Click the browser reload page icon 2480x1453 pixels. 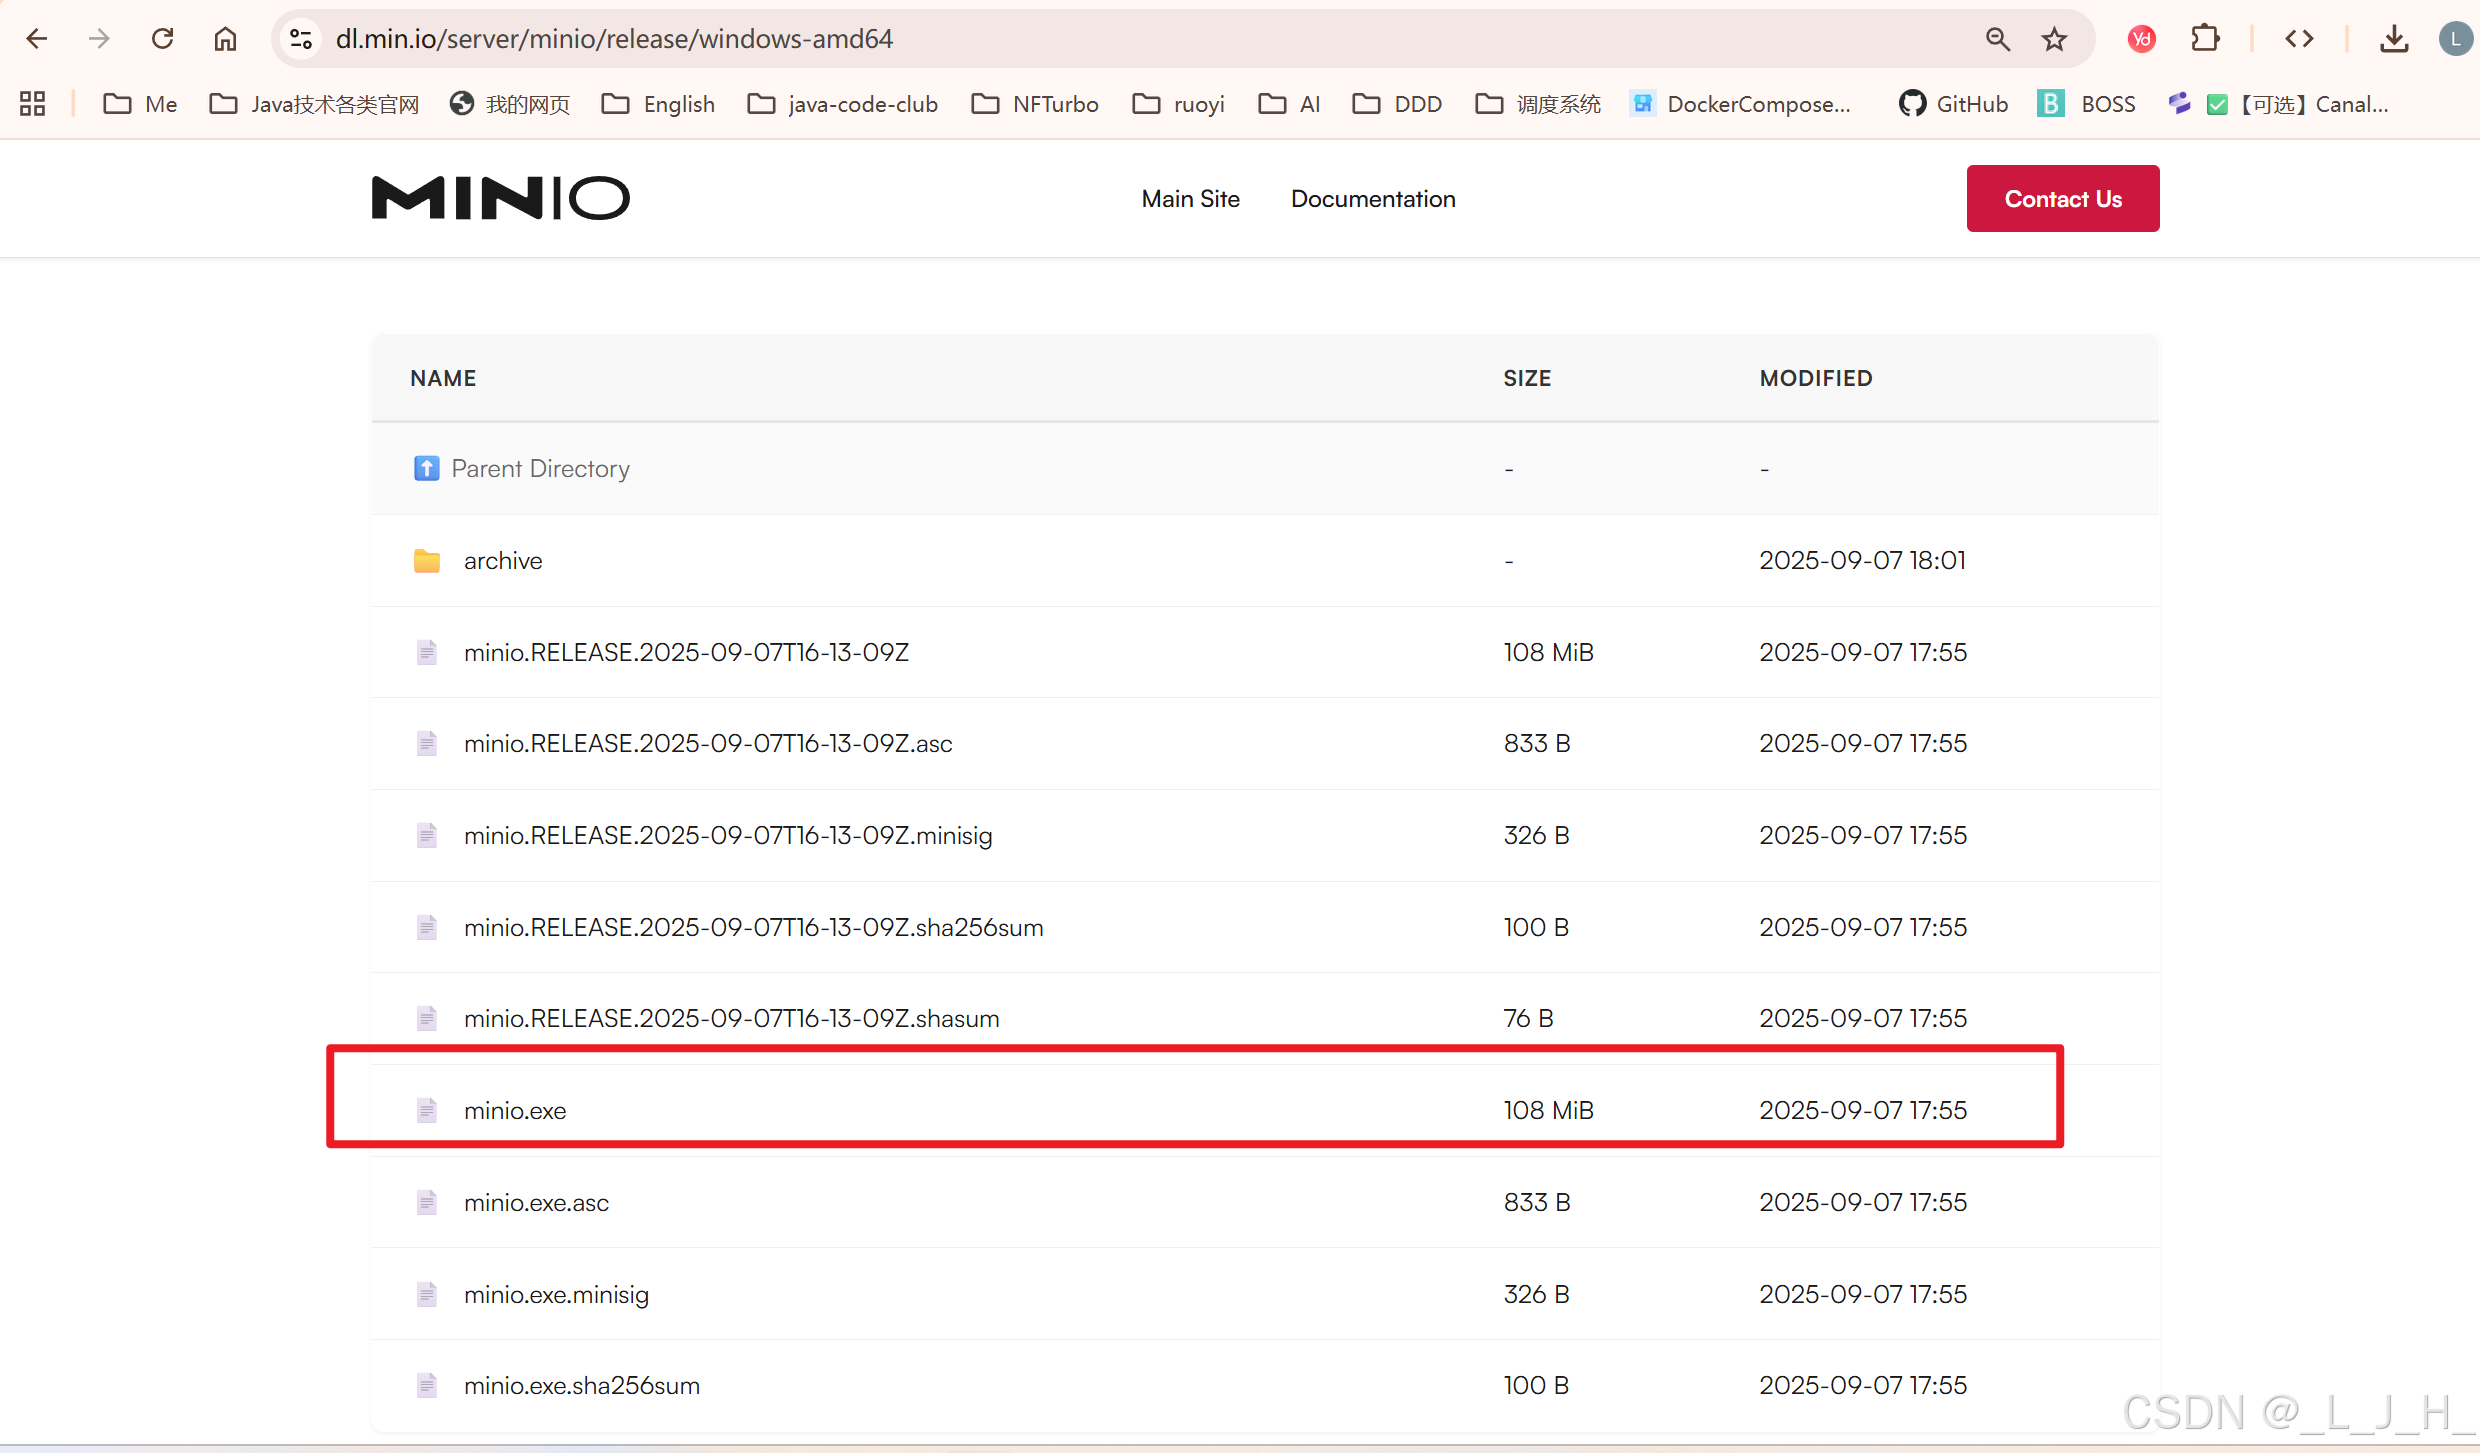pos(162,39)
